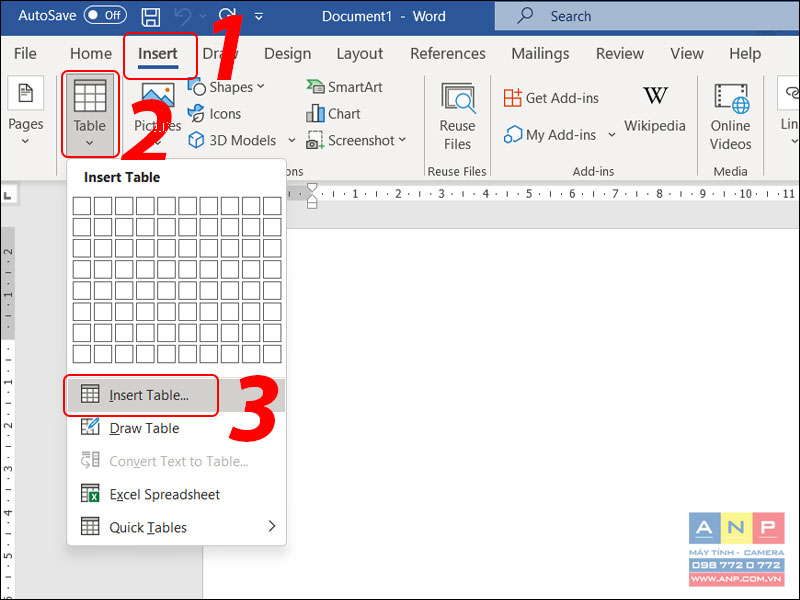Image resolution: width=800 pixels, height=600 pixels.
Task: Open the Help tab
Action: [745, 54]
